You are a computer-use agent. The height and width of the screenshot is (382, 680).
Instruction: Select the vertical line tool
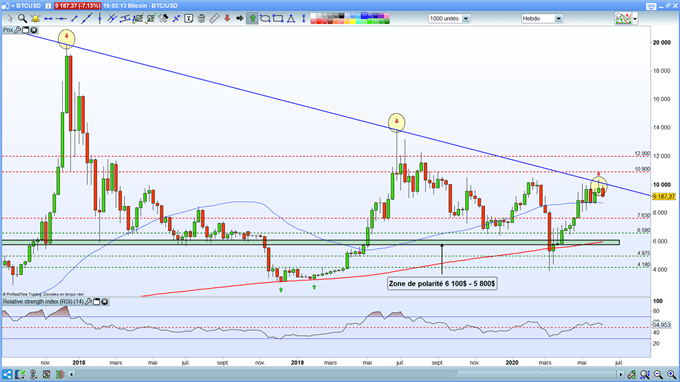coord(100,19)
